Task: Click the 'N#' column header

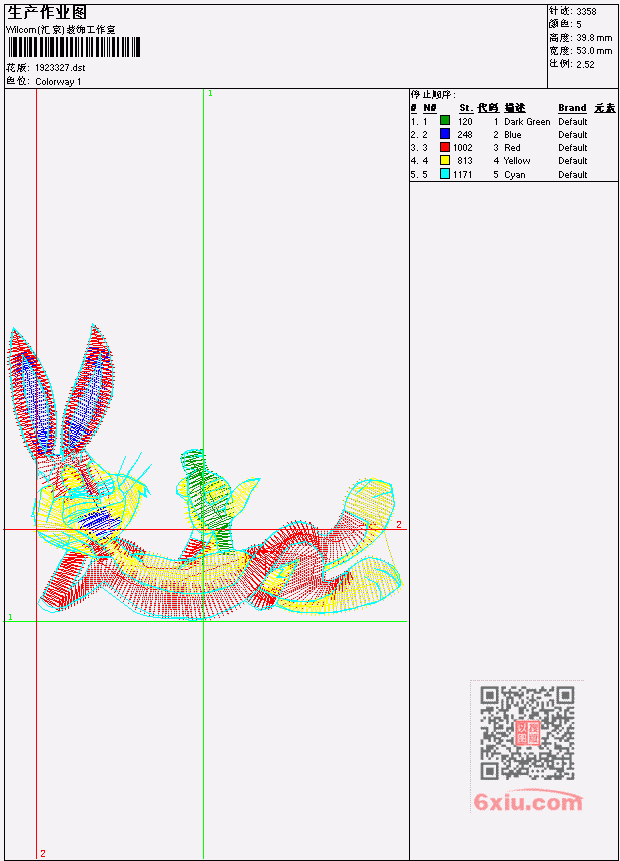Action: [429, 108]
